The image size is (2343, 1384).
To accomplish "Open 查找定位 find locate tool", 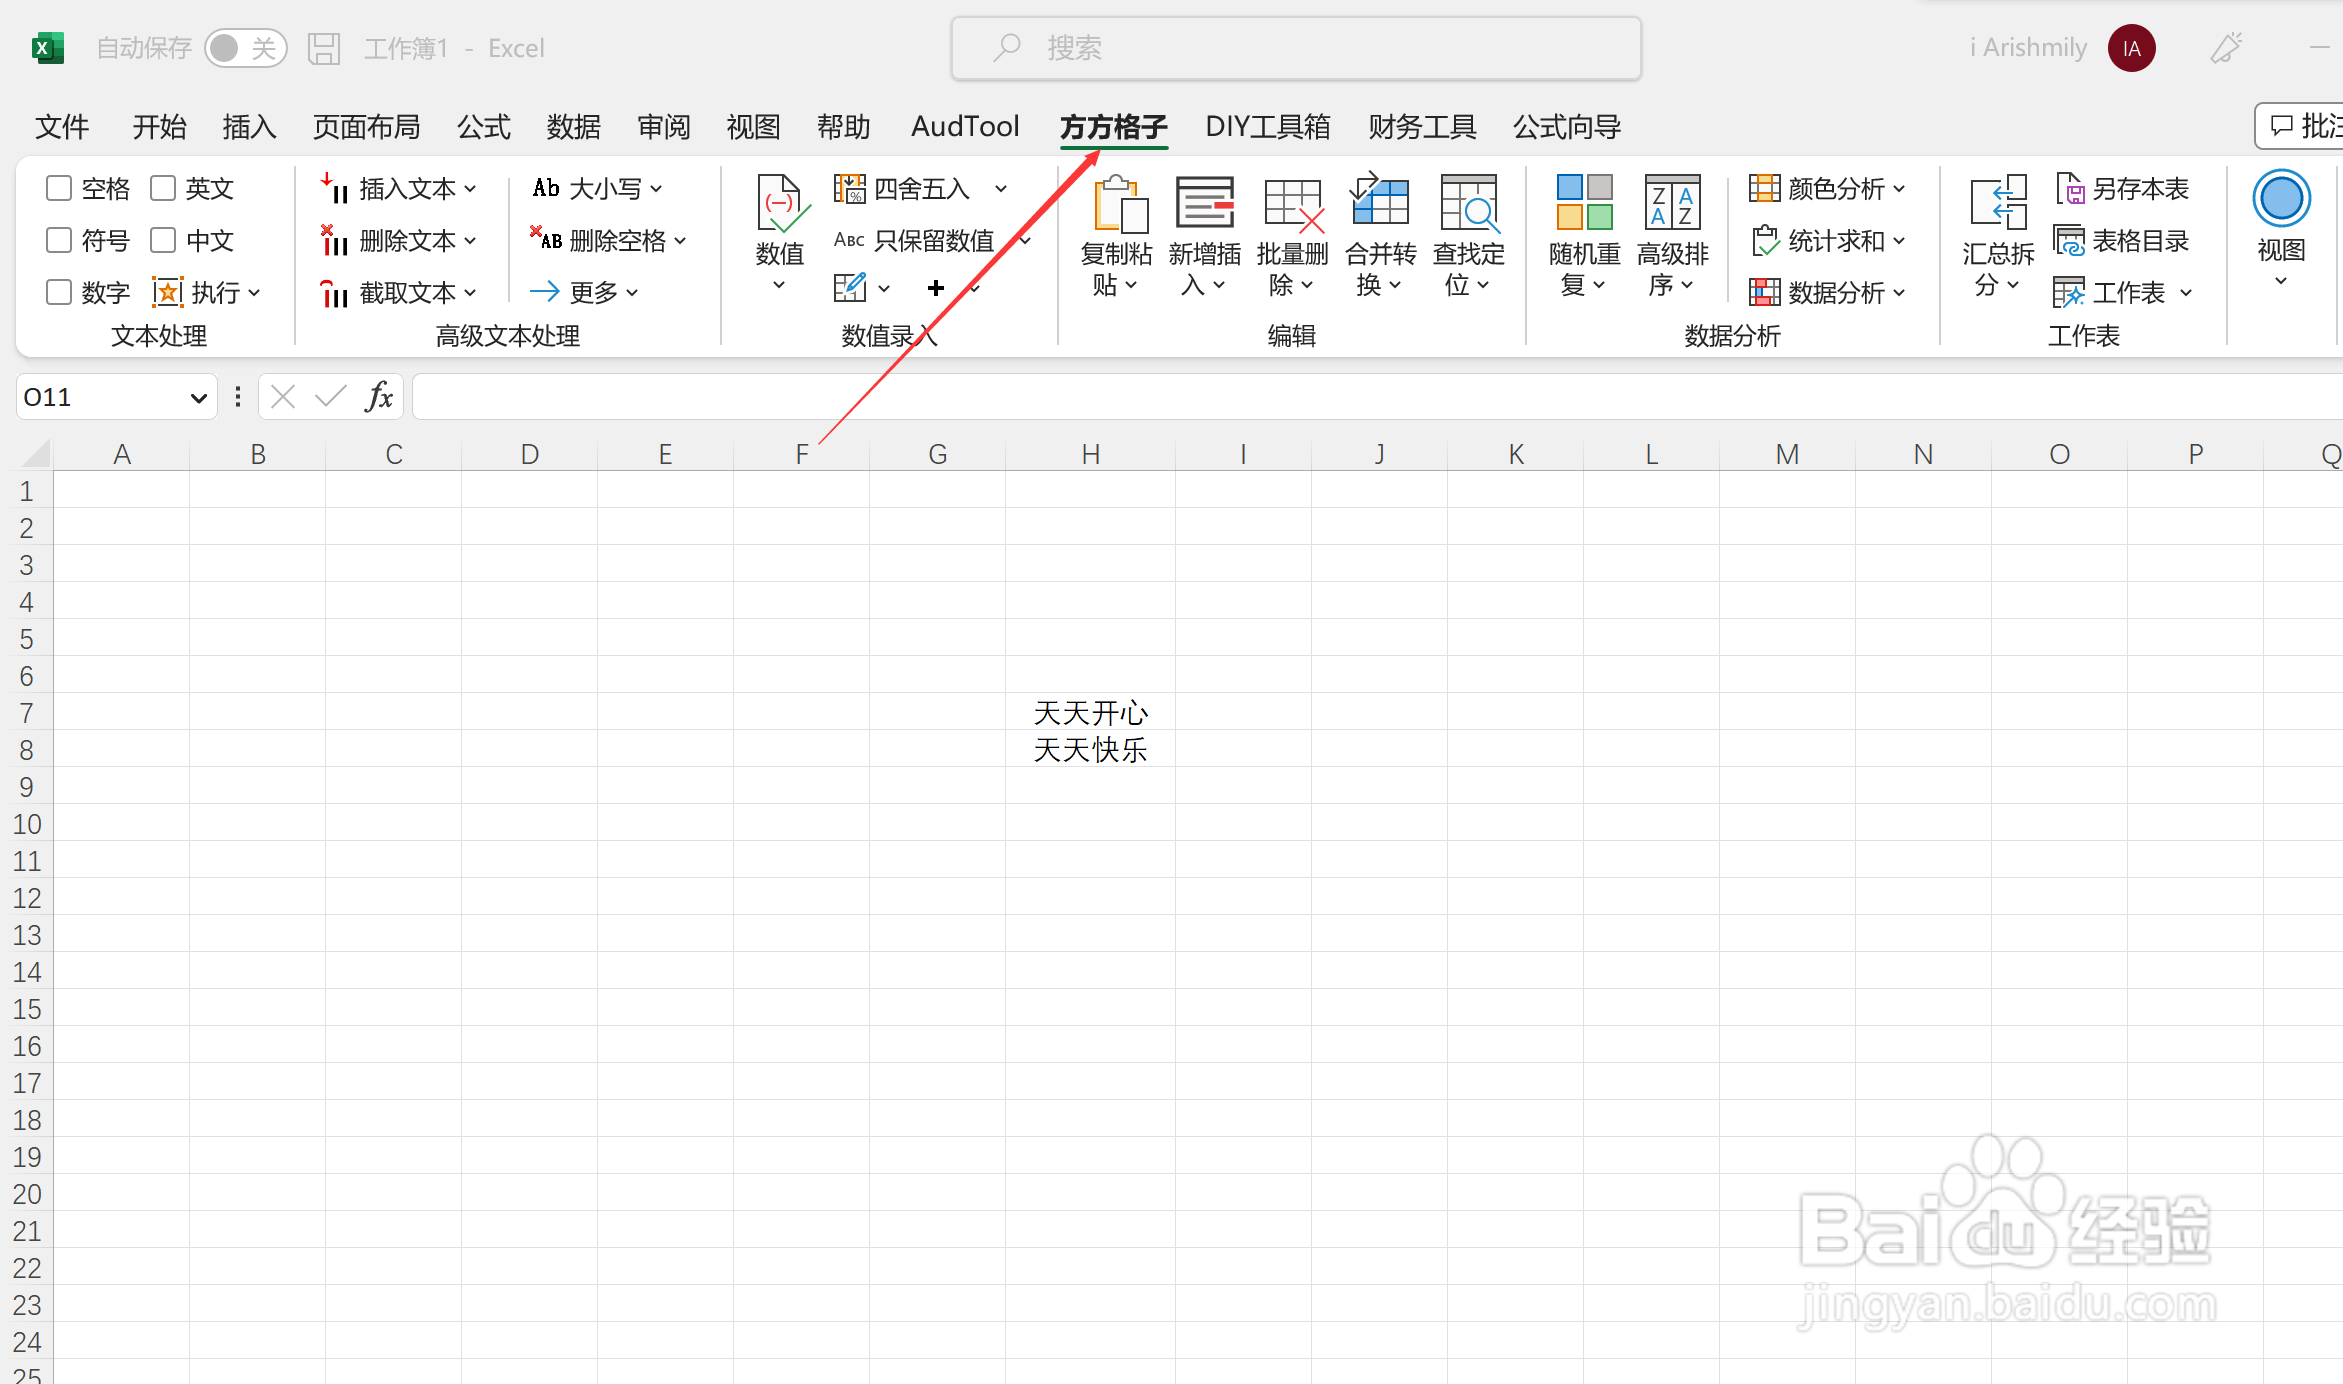I will (x=1468, y=237).
